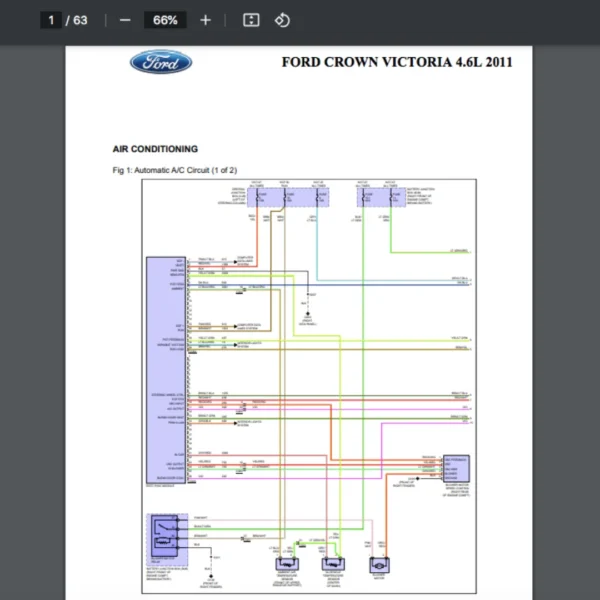Image resolution: width=600 pixels, height=600 pixels.
Task: Click the zoom out minus icon
Action: tap(125, 20)
